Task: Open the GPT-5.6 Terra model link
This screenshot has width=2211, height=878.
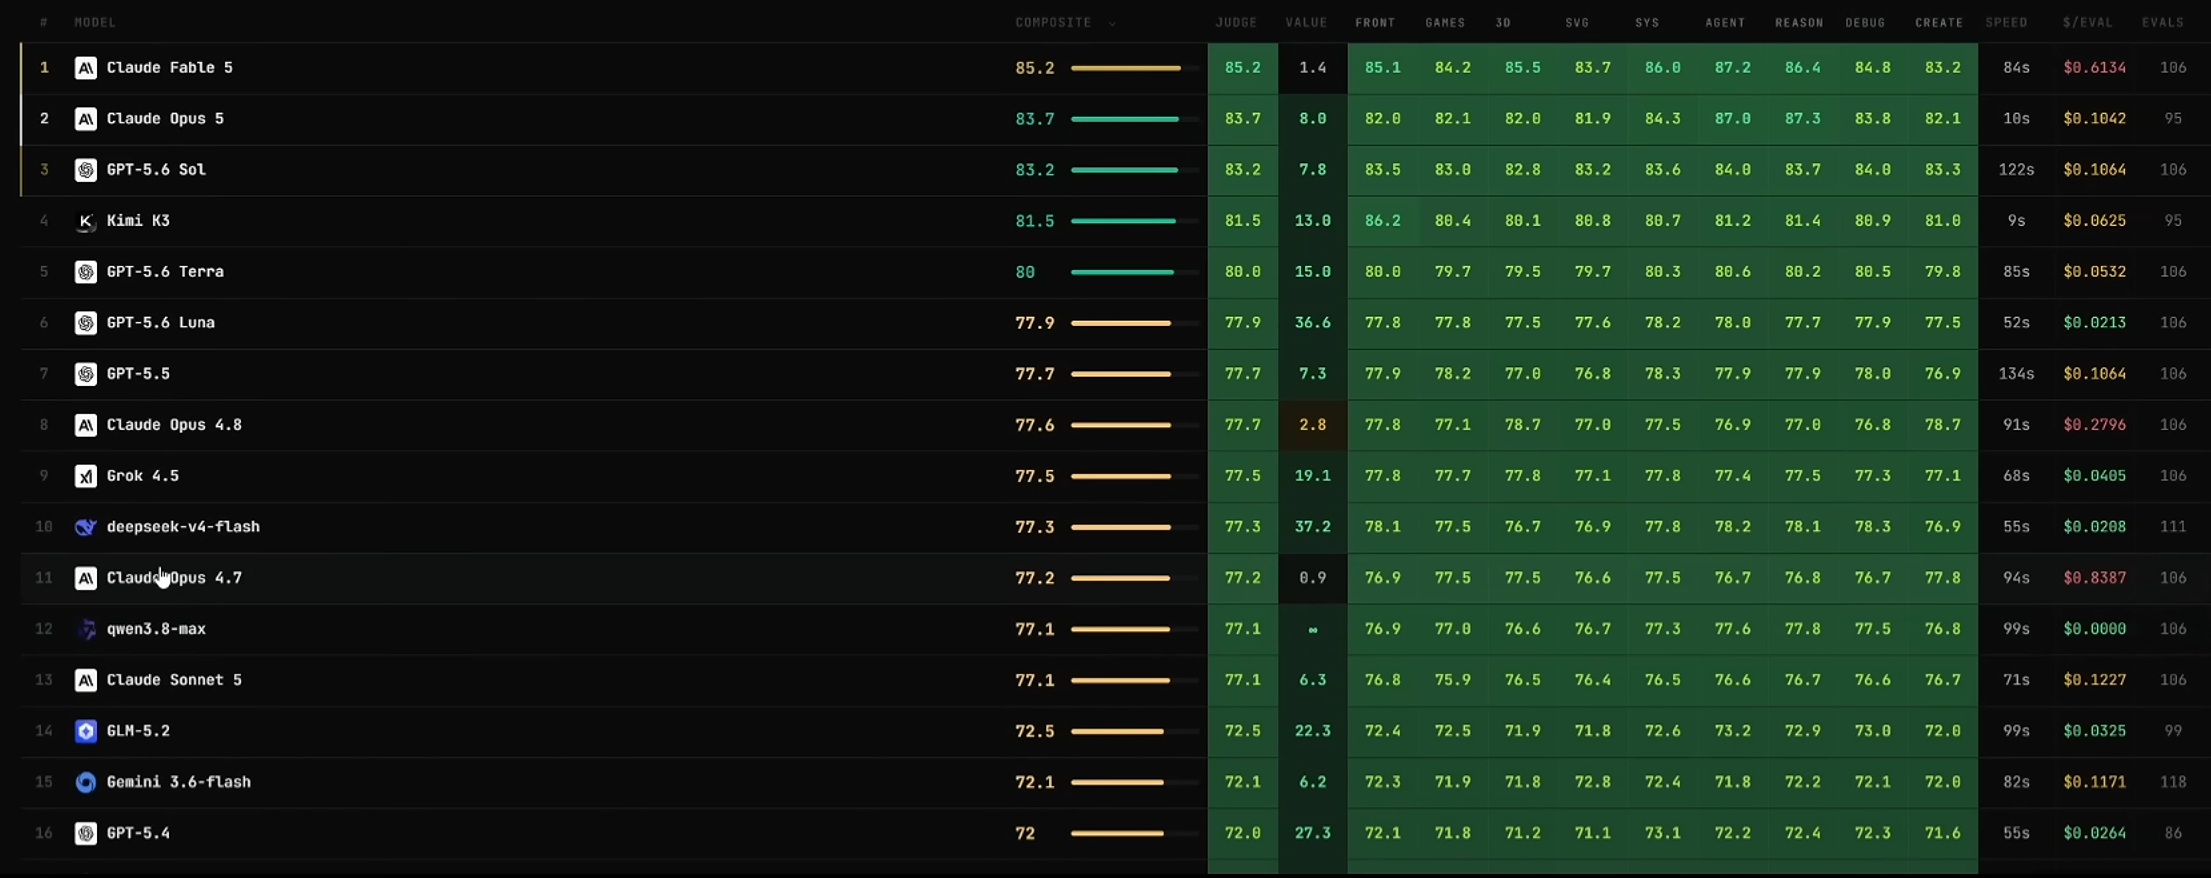Action: point(165,272)
